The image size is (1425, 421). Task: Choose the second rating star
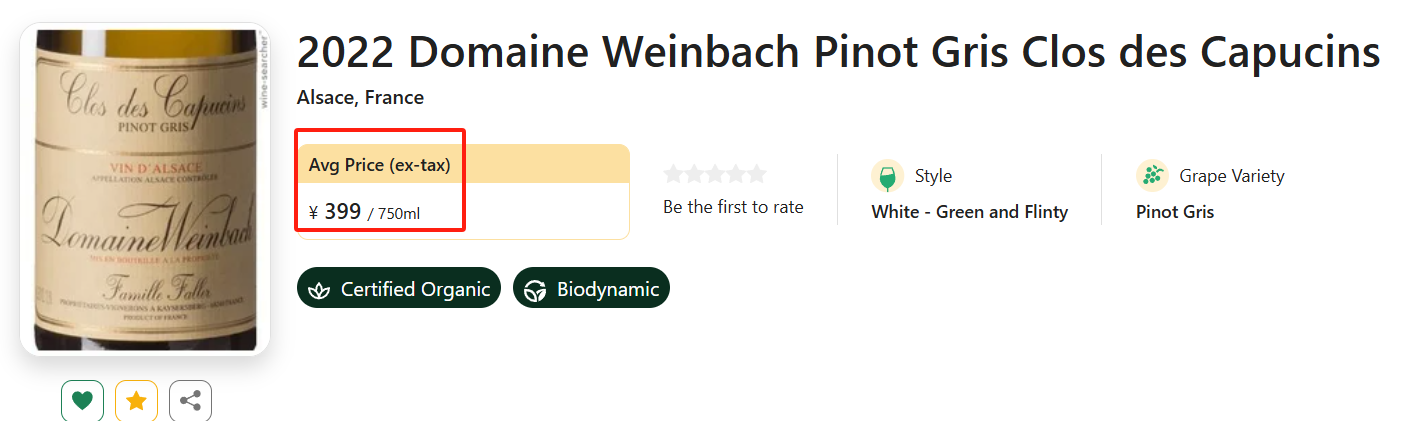coord(694,174)
